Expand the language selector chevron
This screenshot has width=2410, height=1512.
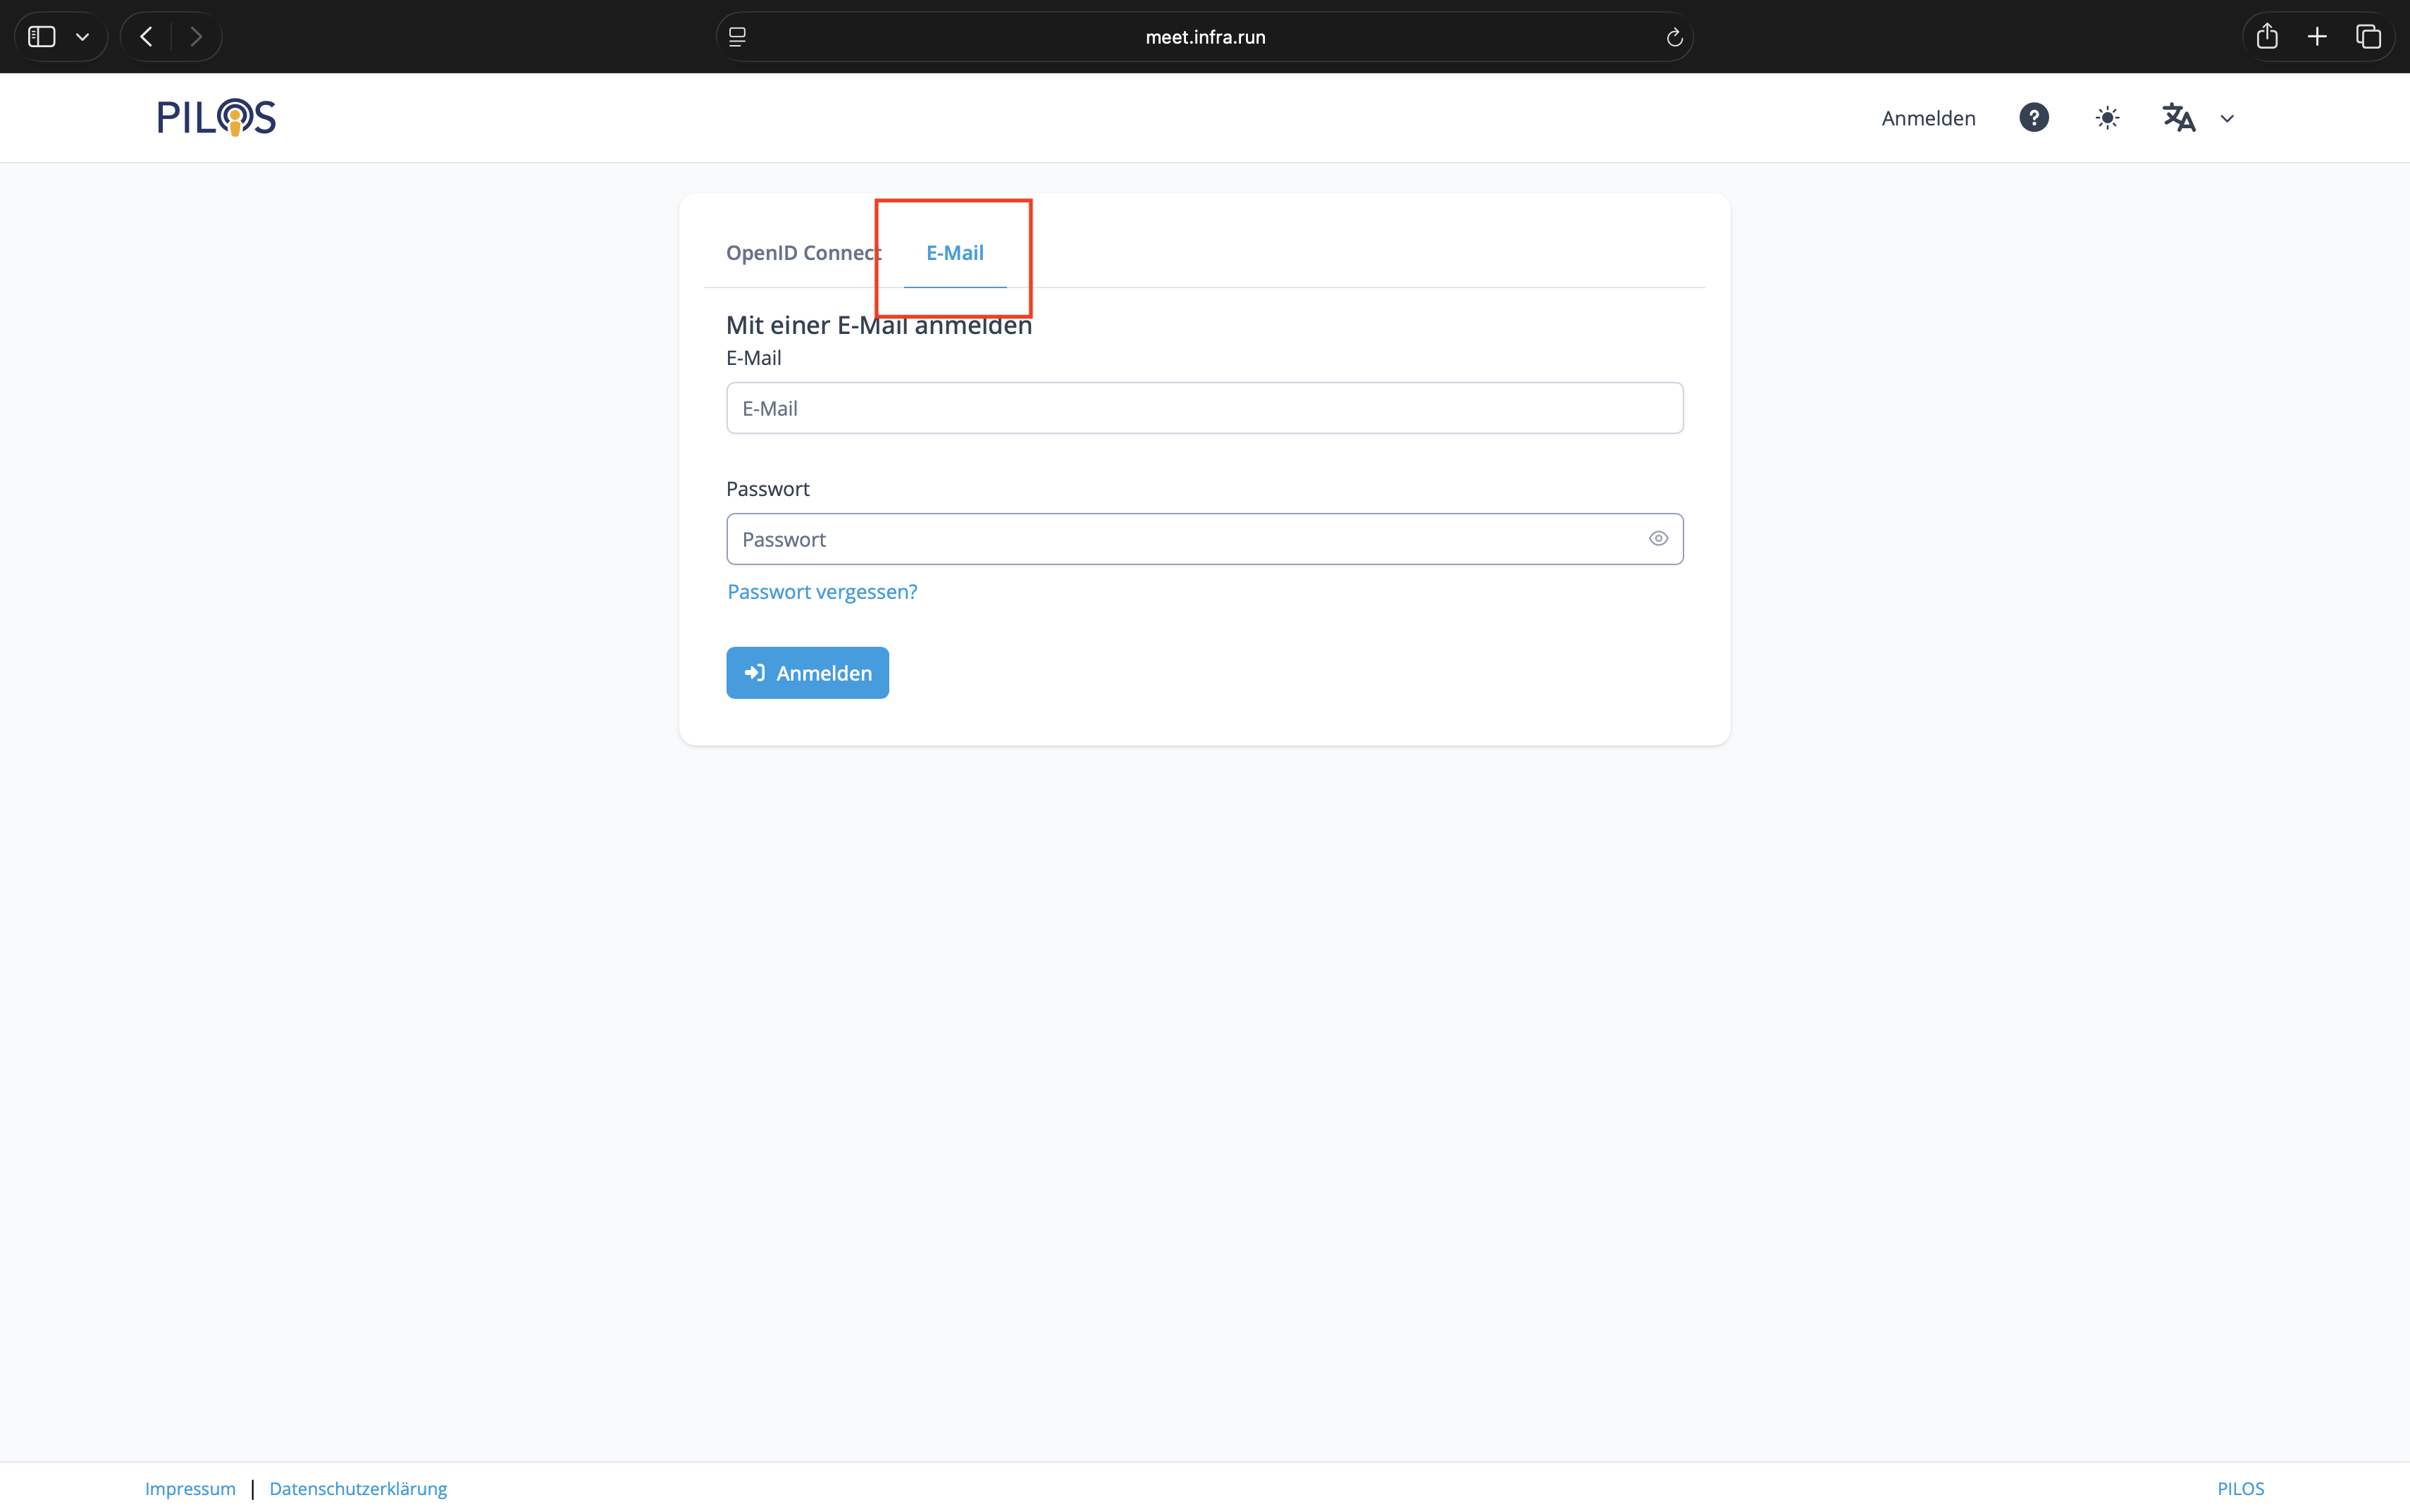tap(2227, 119)
